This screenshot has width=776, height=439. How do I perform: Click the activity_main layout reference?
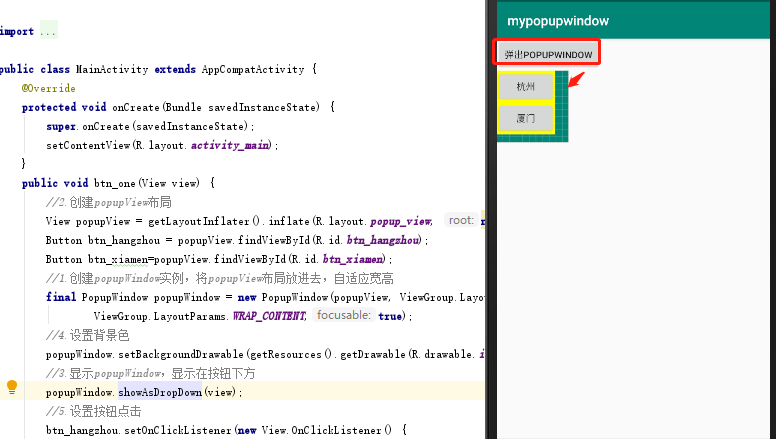pyautogui.click(x=231, y=145)
